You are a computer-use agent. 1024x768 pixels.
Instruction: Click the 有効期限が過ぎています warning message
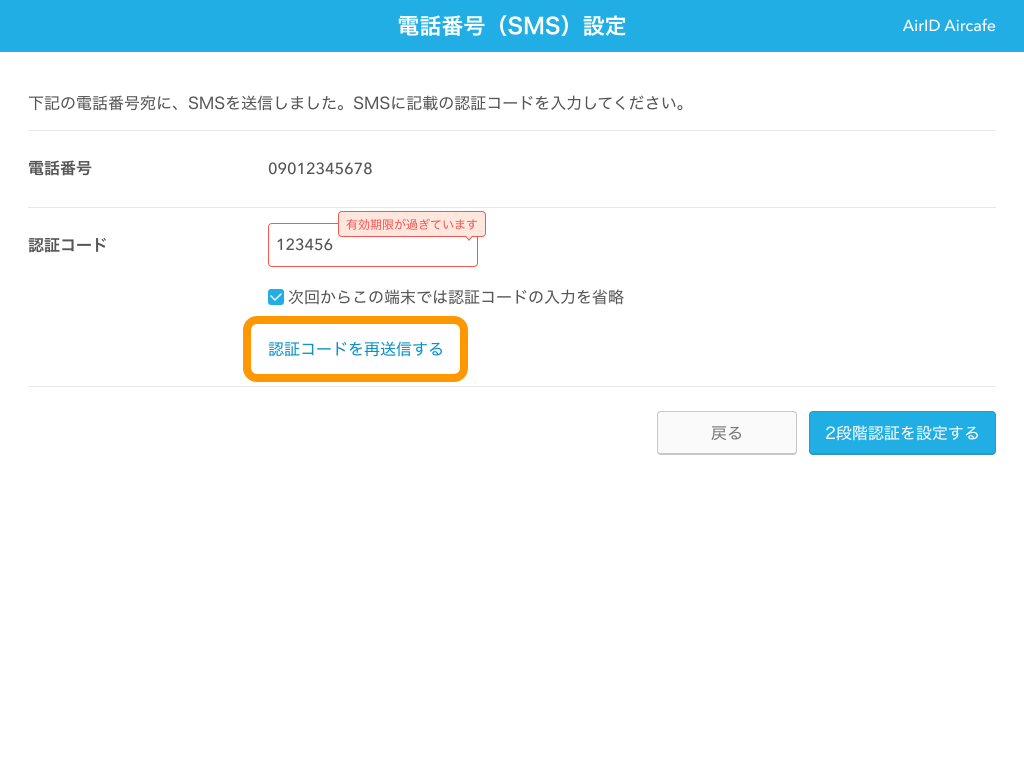pyautogui.click(x=413, y=223)
